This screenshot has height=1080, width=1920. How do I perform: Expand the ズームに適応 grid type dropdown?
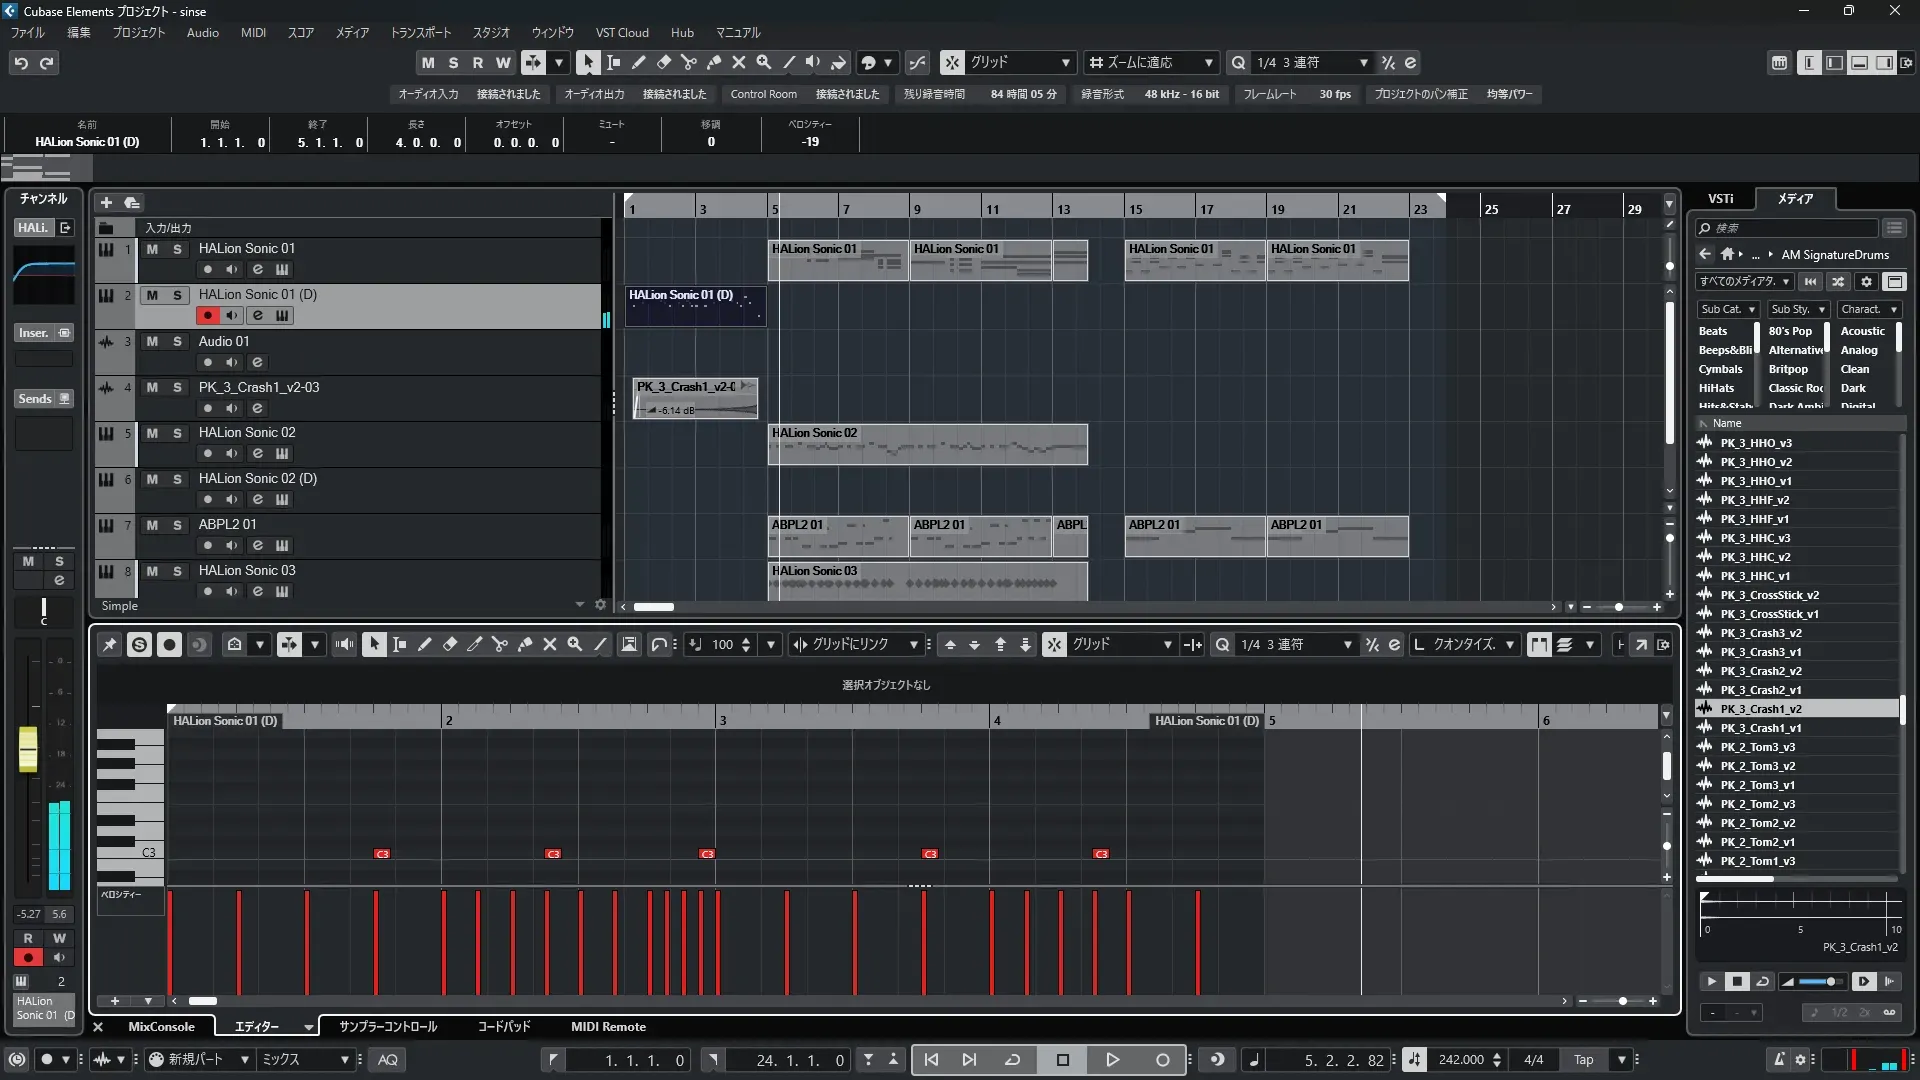(1208, 63)
